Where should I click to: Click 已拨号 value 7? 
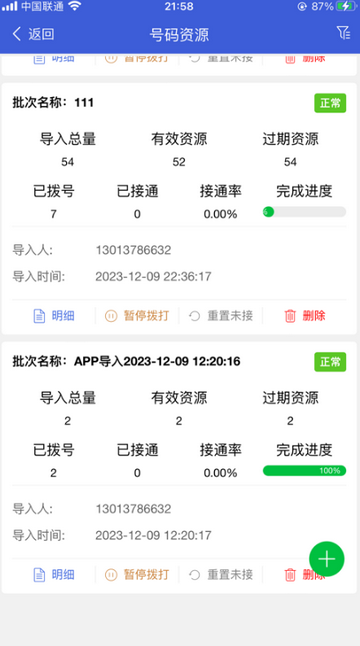click(54, 214)
